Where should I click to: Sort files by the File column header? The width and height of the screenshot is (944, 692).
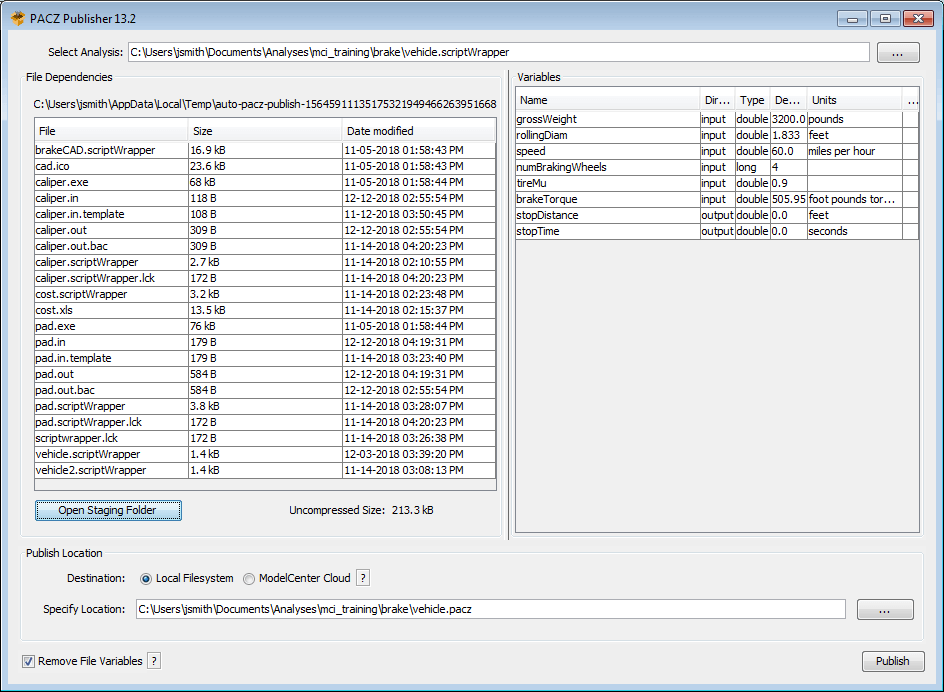click(x=111, y=131)
